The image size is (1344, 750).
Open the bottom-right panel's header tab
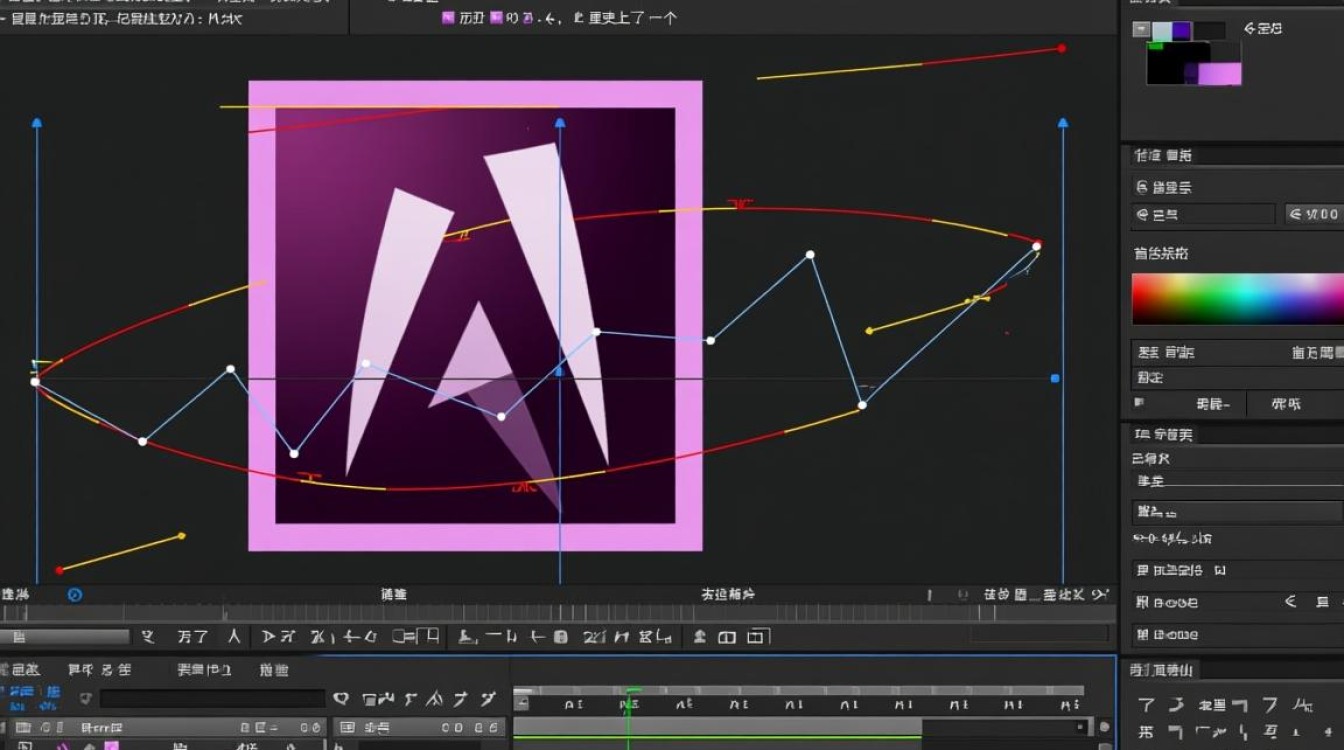point(1162,670)
